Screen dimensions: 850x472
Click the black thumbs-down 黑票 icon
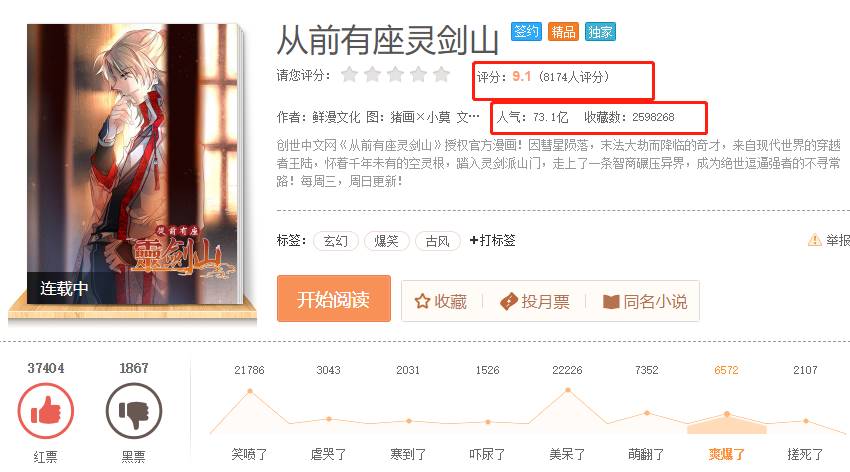coord(133,411)
